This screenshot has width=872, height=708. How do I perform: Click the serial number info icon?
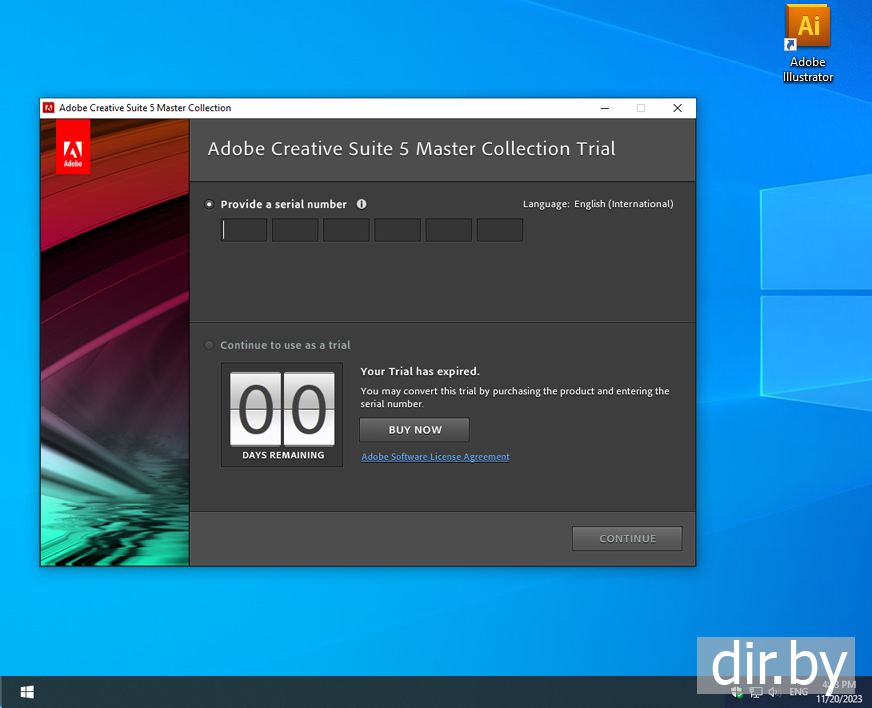(x=361, y=204)
